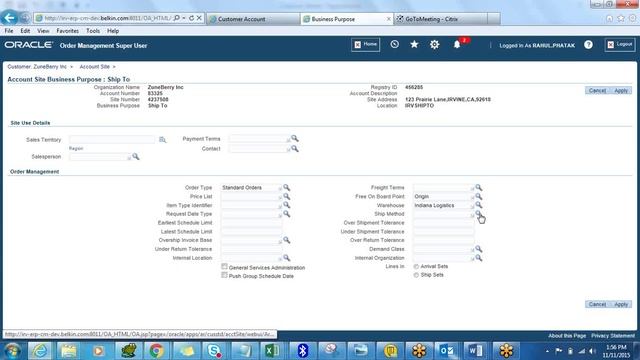Open File menu in browser

click(x=9, y=31)
